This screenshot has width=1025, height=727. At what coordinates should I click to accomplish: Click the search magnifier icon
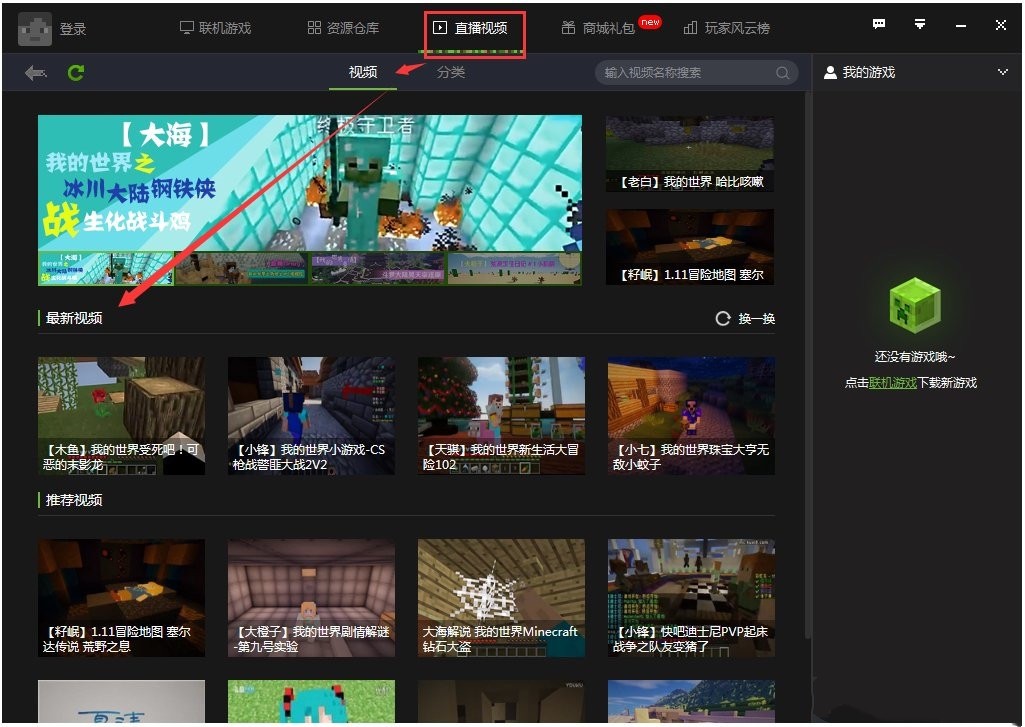click(784, 72)
